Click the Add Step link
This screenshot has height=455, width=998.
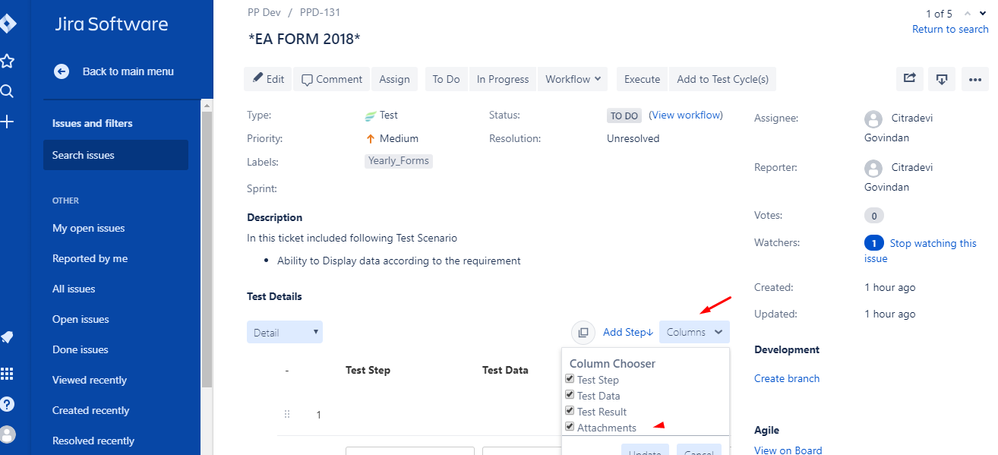(x=628, y=332)
